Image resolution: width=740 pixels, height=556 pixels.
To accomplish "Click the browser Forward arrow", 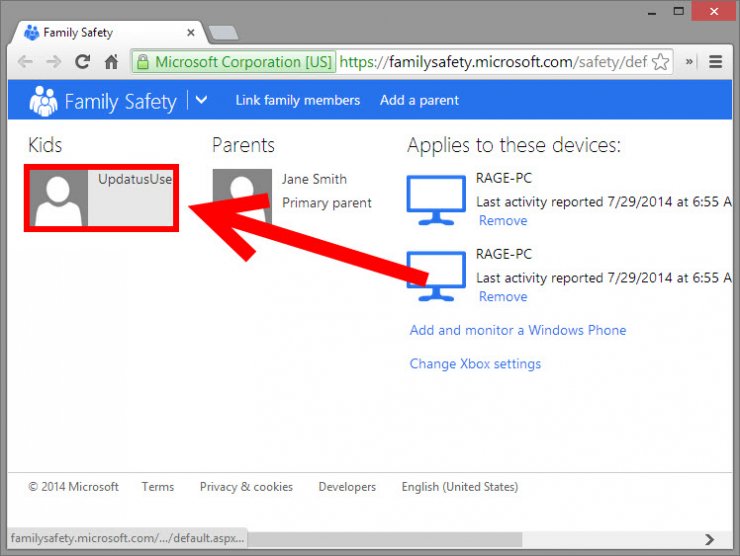I will [53, 62].
